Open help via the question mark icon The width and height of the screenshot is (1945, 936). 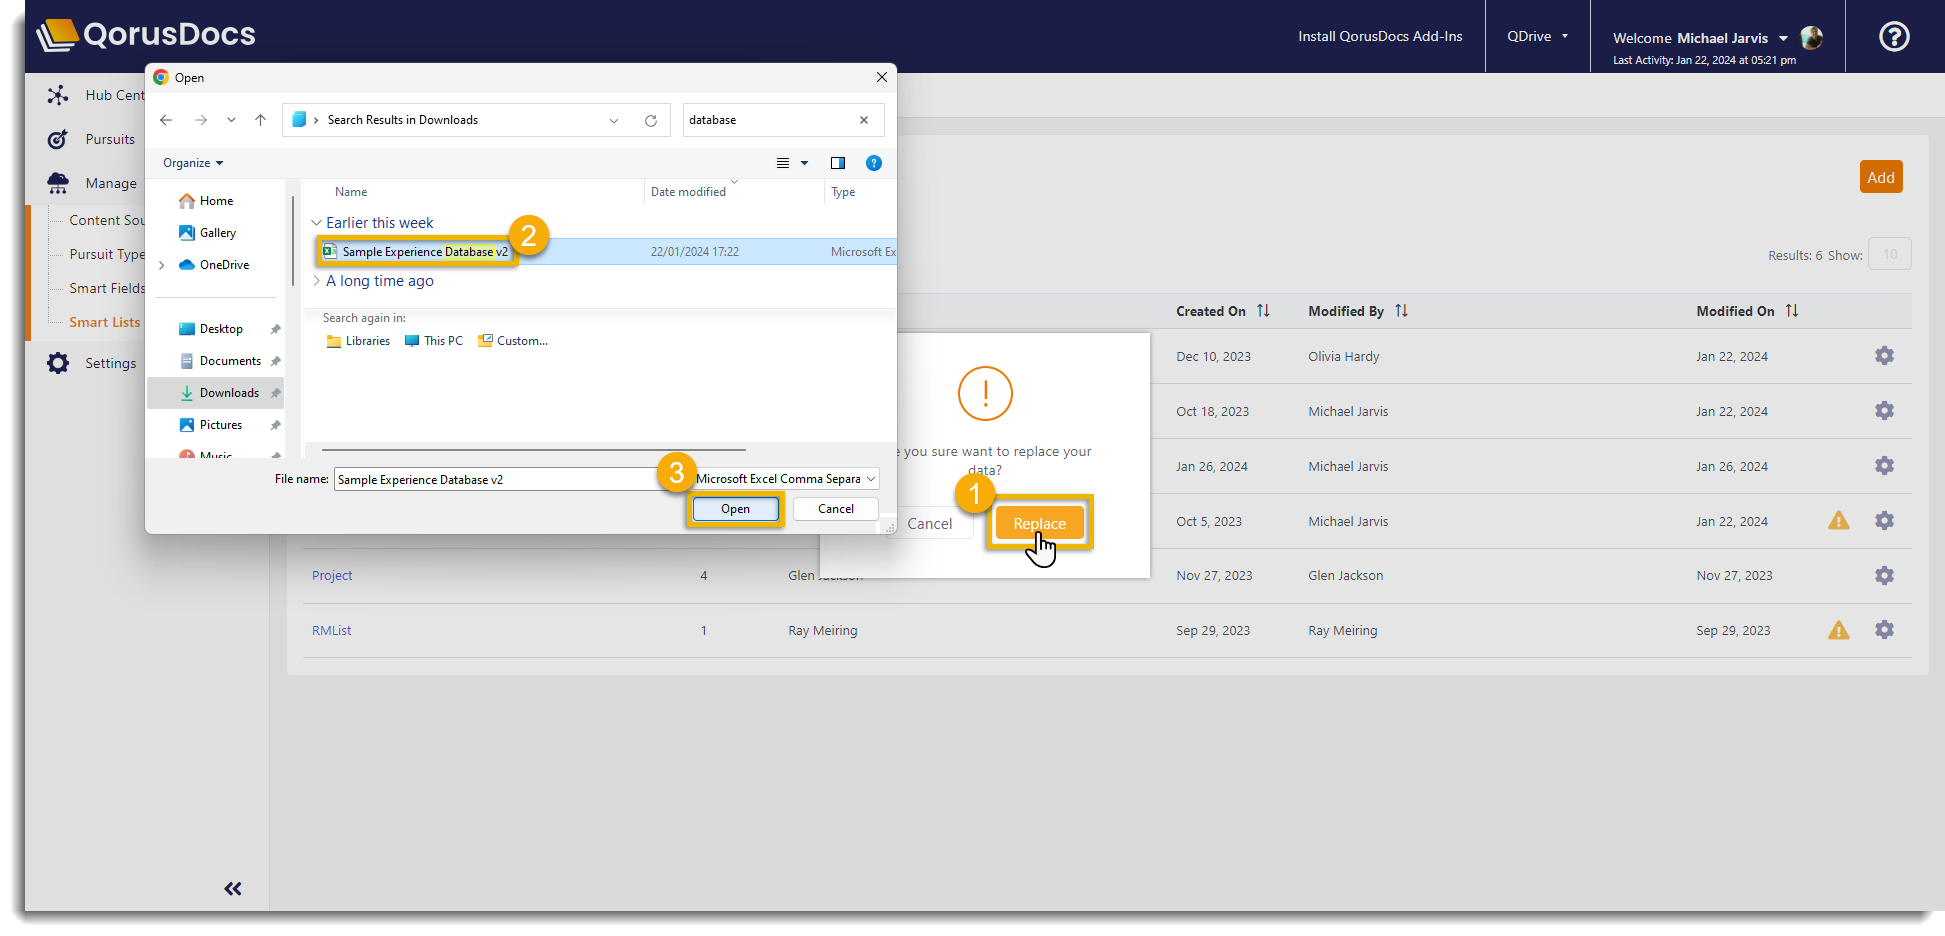(x=1894, y=36)
